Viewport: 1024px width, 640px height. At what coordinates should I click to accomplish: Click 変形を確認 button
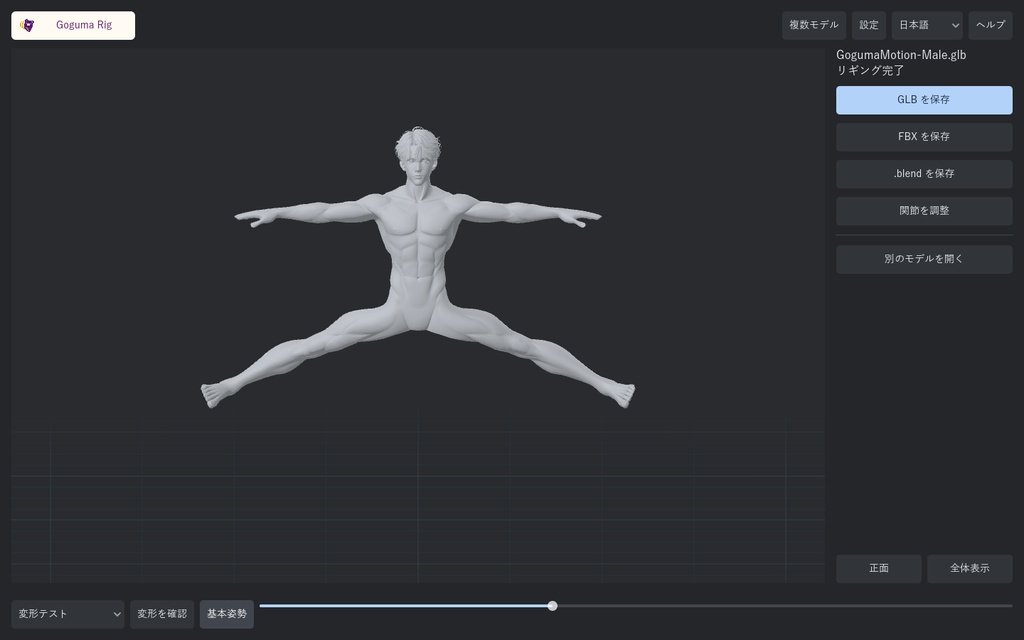tap(162, 615)
